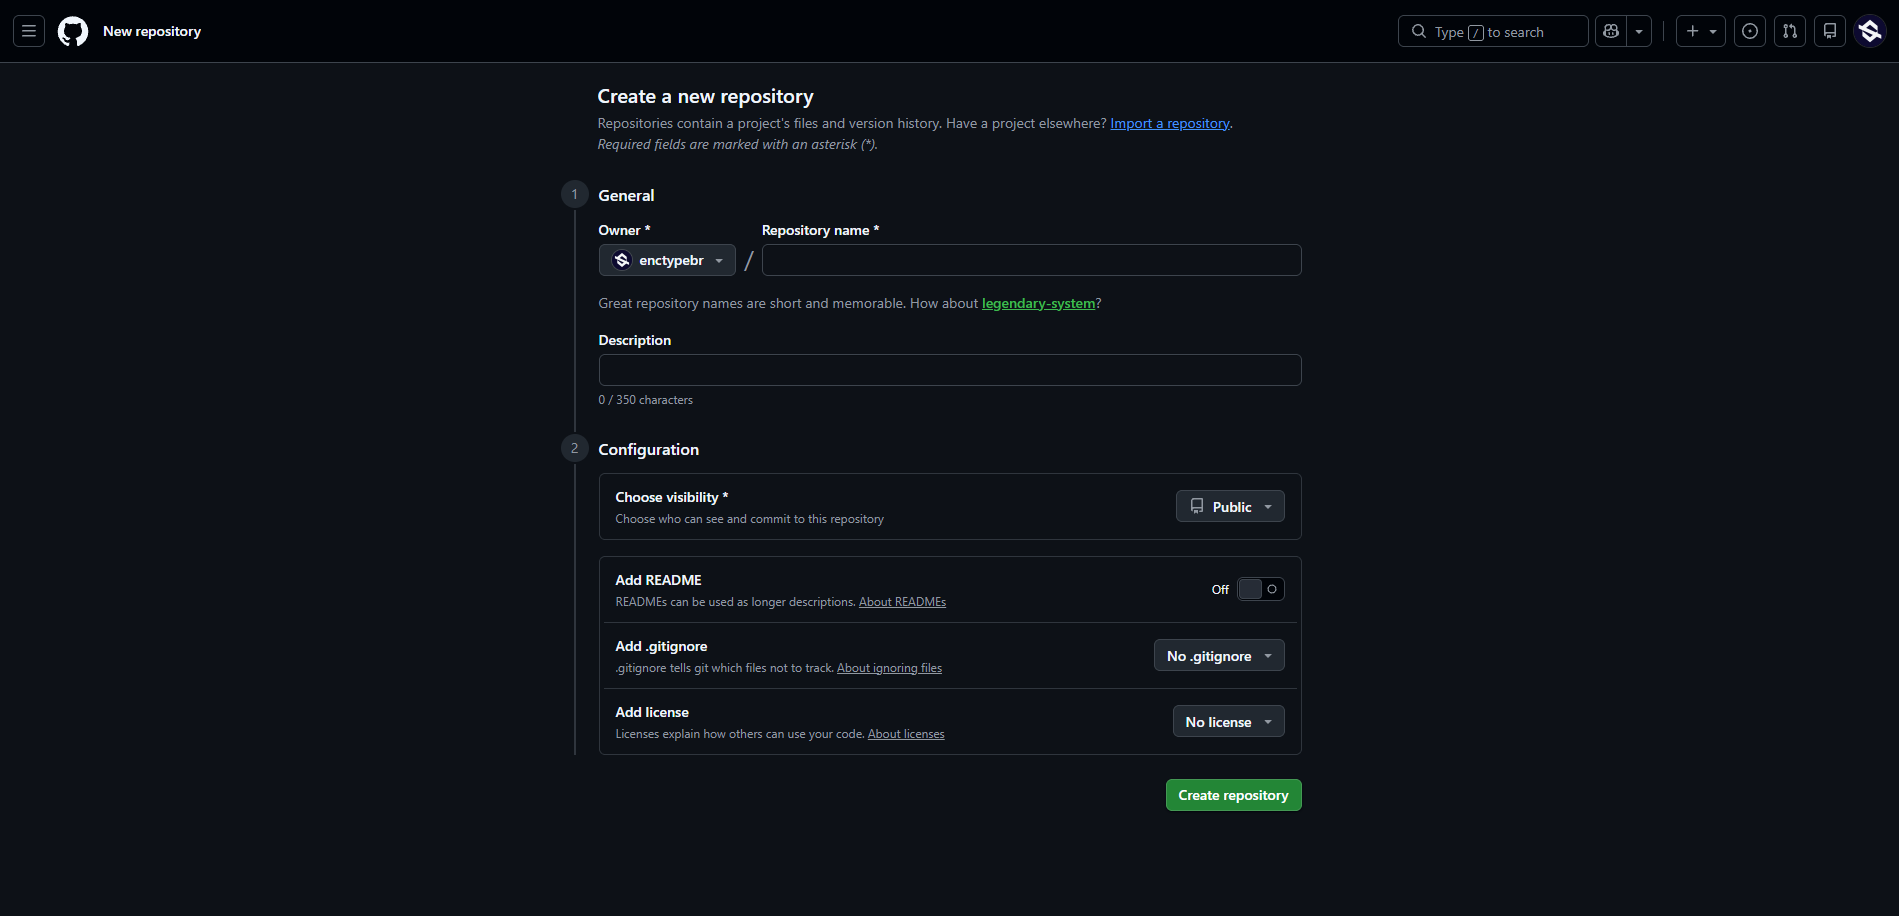Toggle the Add README switch on

click(x=1260, y=589)
